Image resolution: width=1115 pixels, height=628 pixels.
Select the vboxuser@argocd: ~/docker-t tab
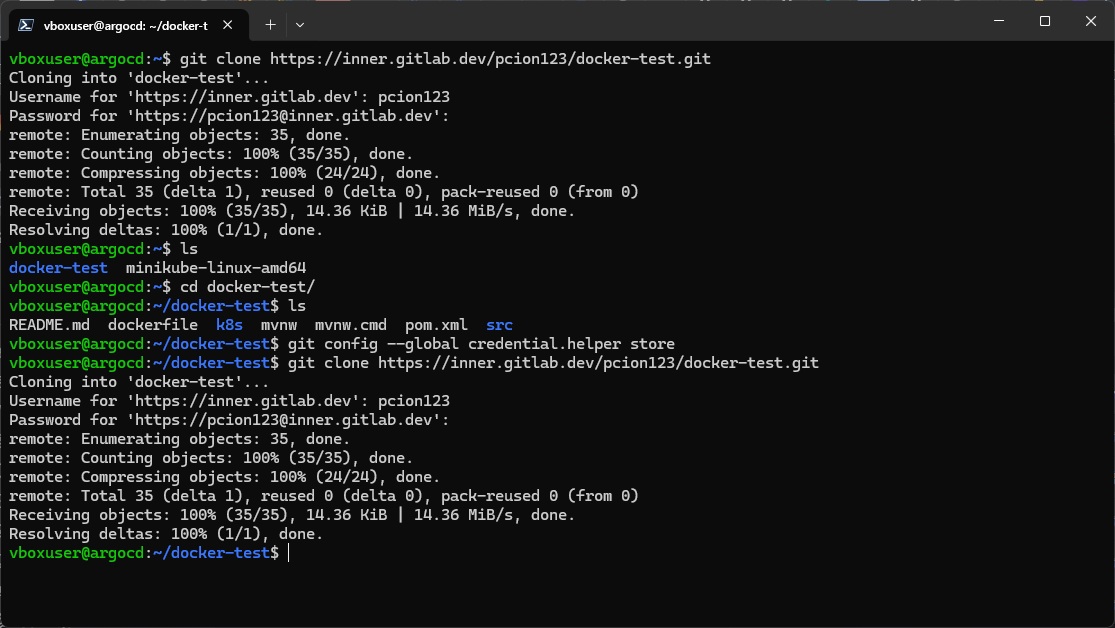coord(125,26)
